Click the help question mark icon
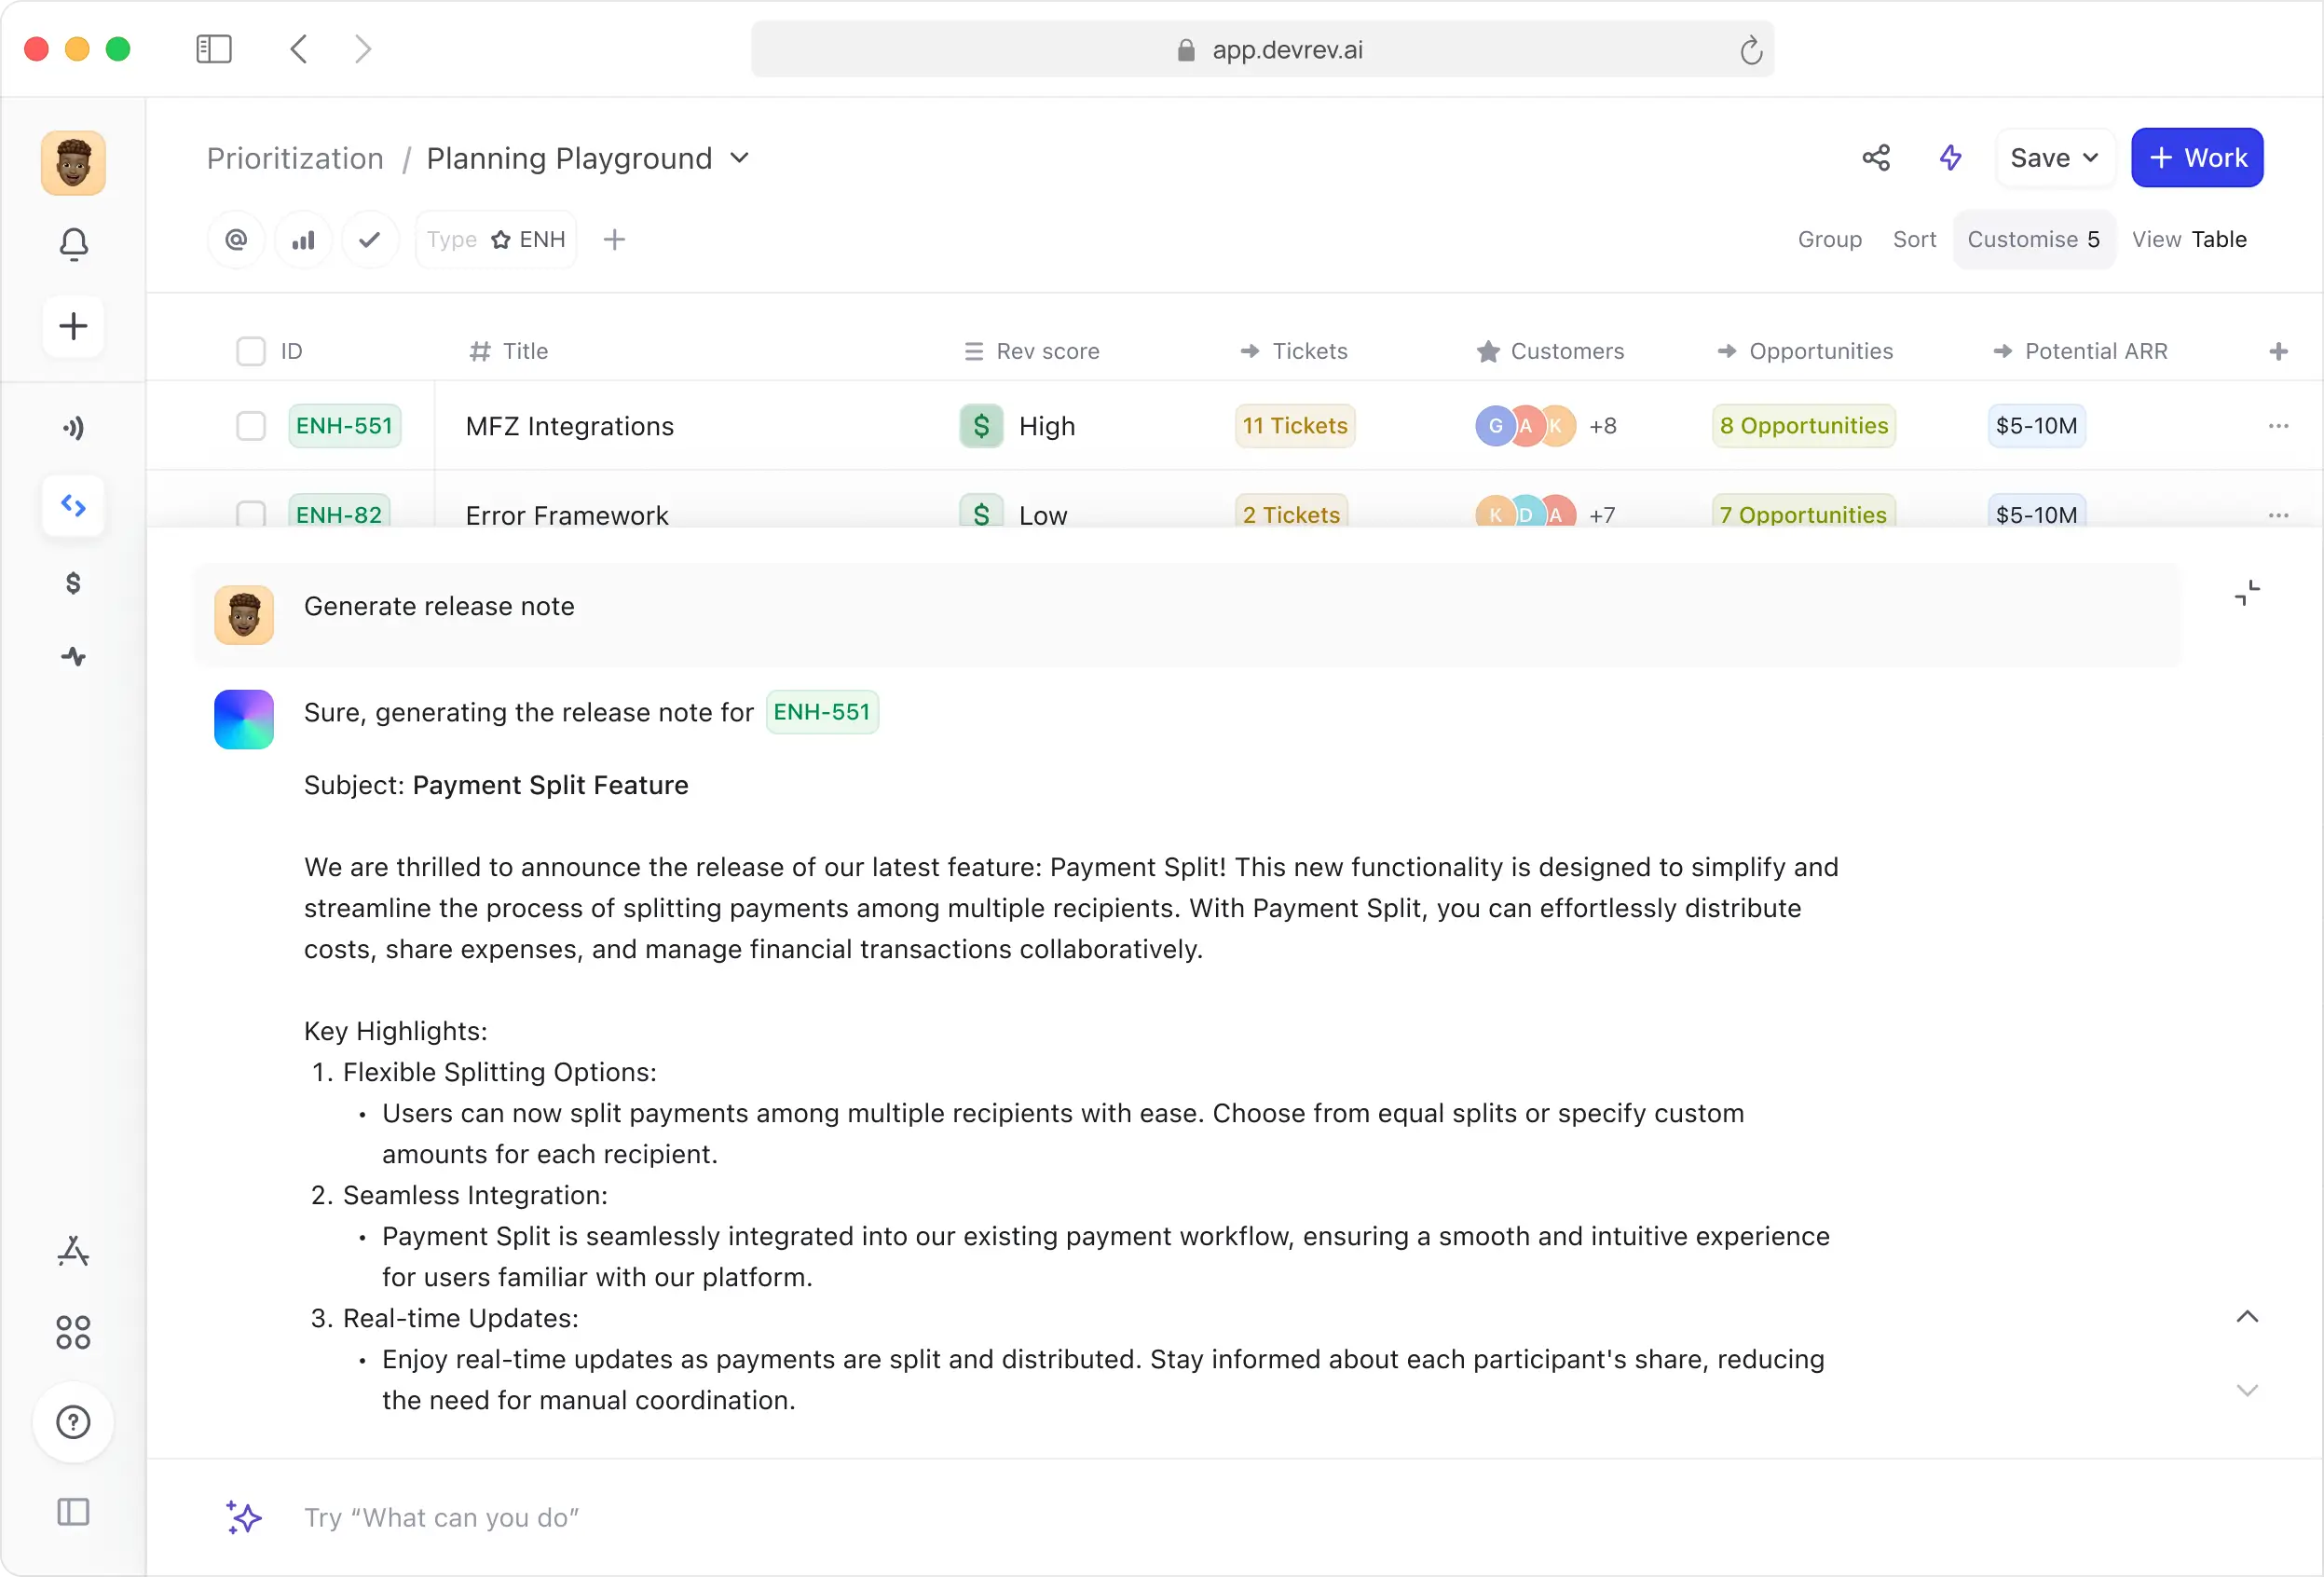The height and width of the screenshot is (1577, 2324). 73,1421
